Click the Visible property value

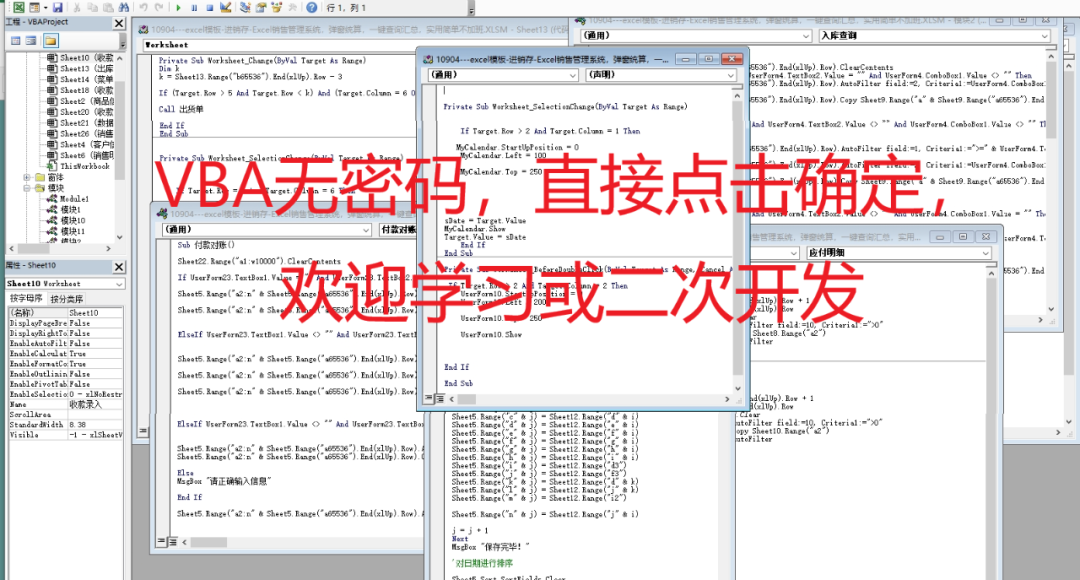(95, 435)
